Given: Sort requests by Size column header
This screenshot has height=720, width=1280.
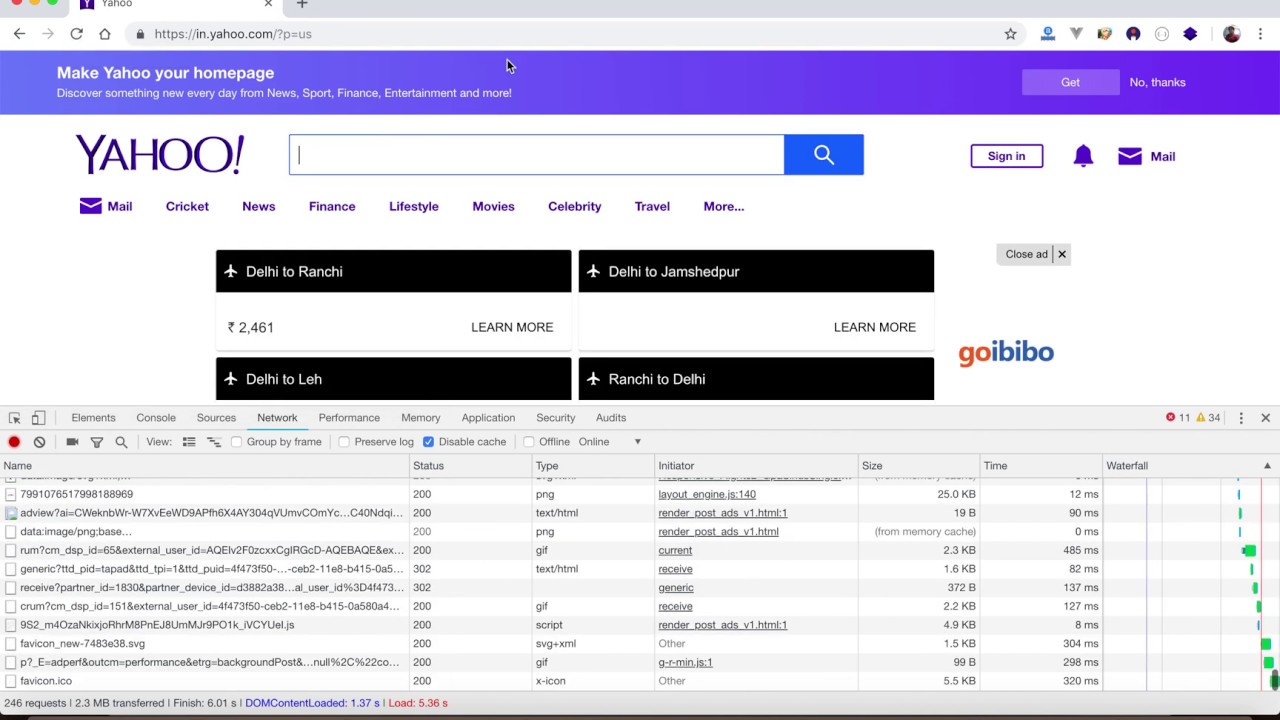Looking at the screenshot, I should click(919, 466).
